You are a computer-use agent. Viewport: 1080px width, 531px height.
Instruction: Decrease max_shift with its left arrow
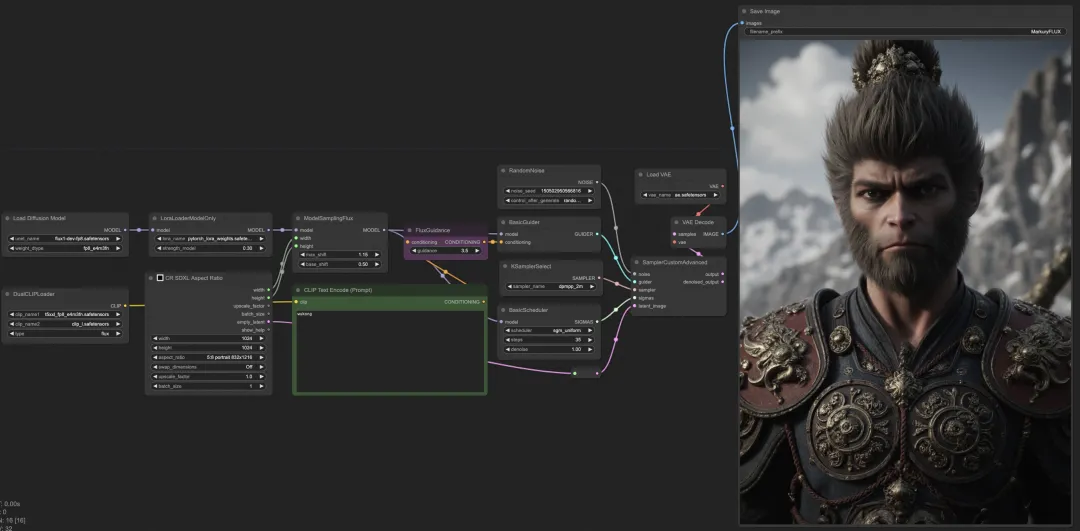tap(302, 254)
